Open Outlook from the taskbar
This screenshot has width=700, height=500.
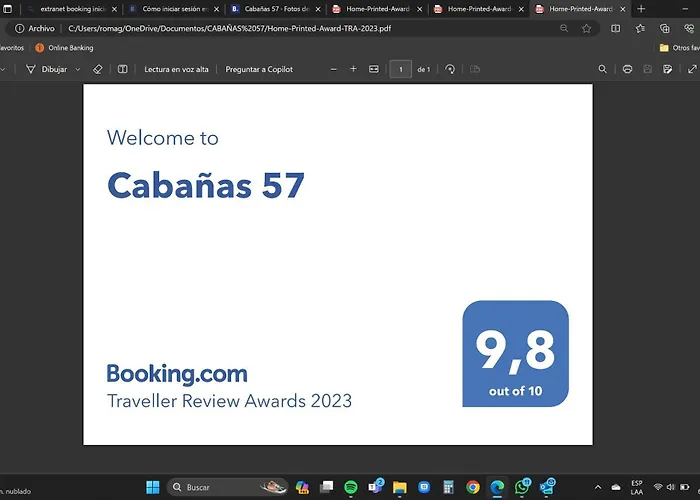[546, 487]
